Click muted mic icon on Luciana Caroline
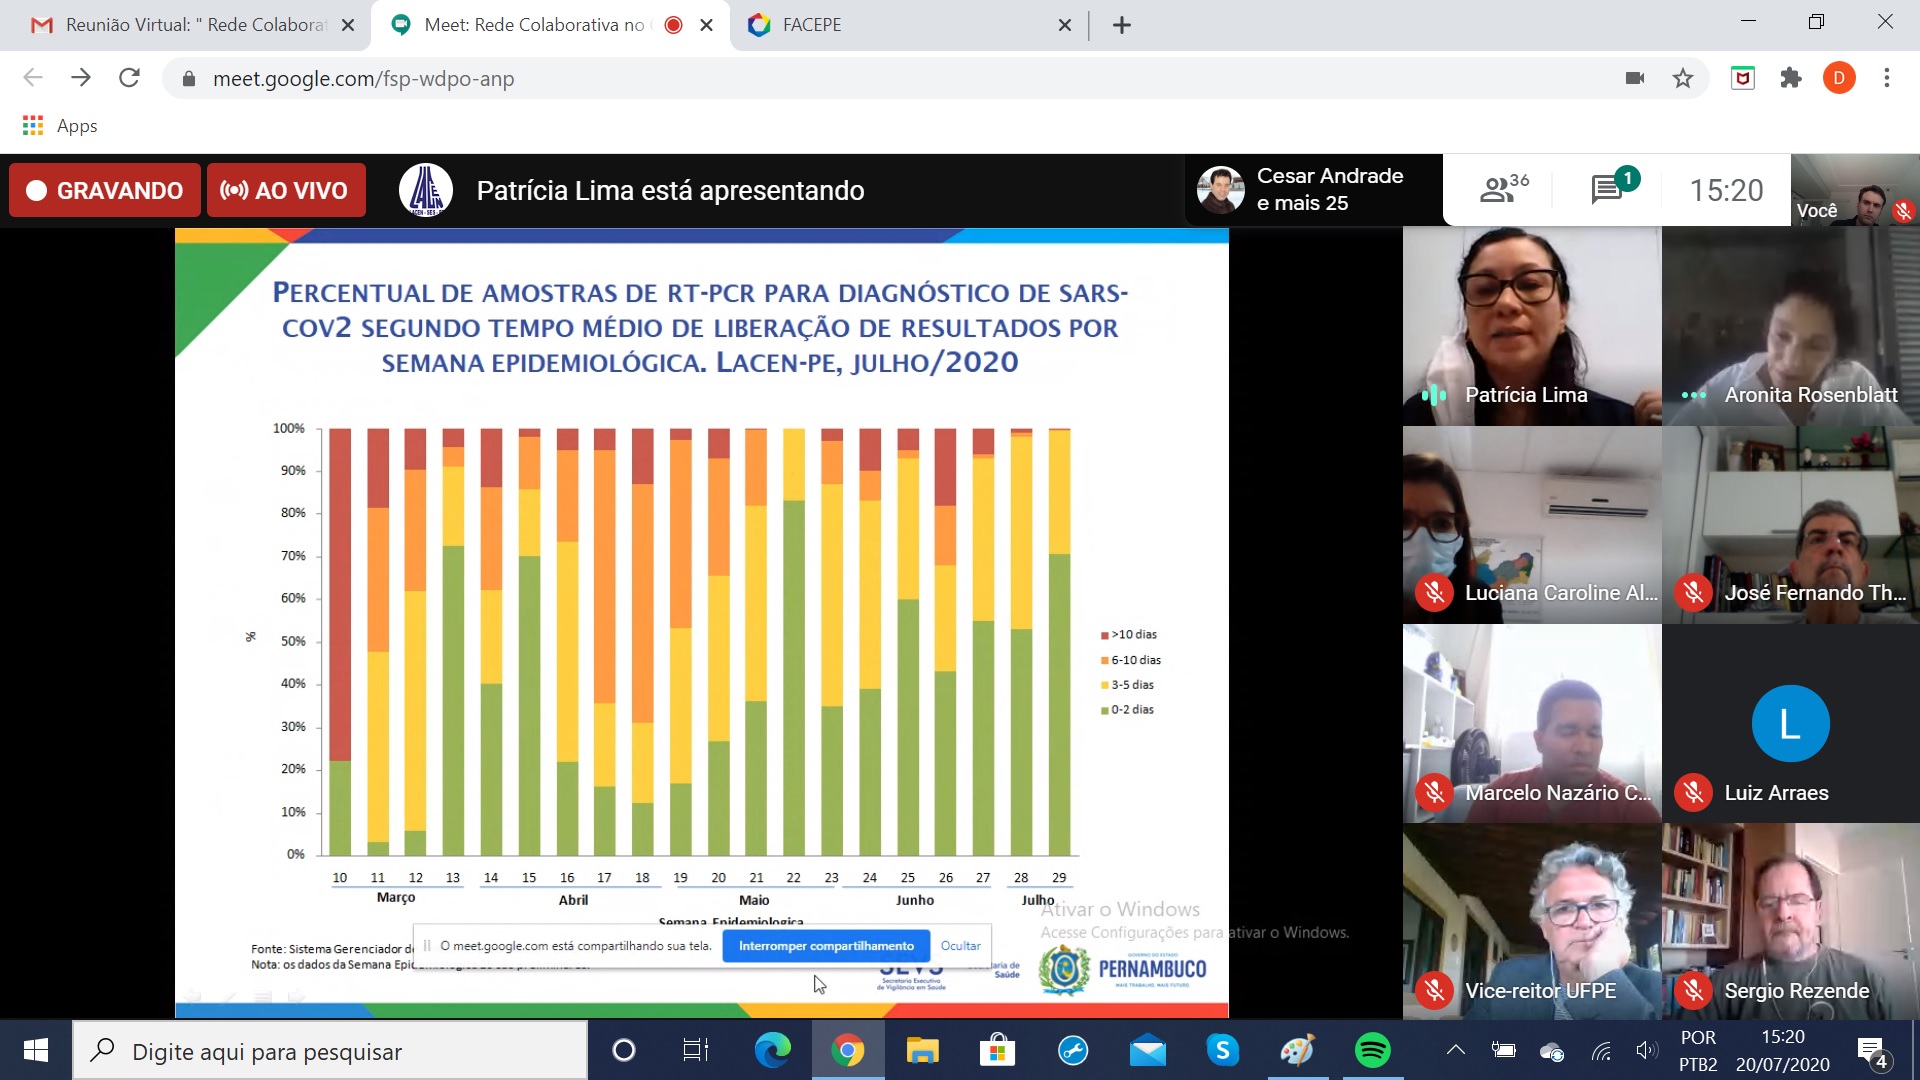The height and width of the screenshot is (1080, 1920). click(x=1434, y=593)
